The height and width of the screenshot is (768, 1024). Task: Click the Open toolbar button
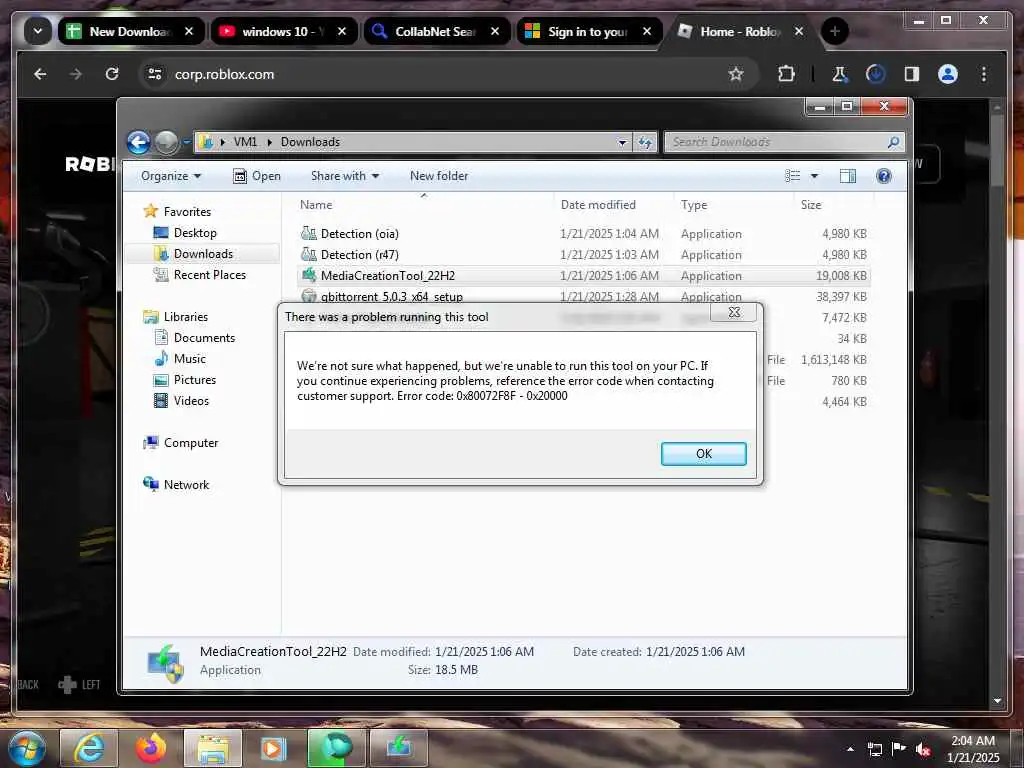257,176
